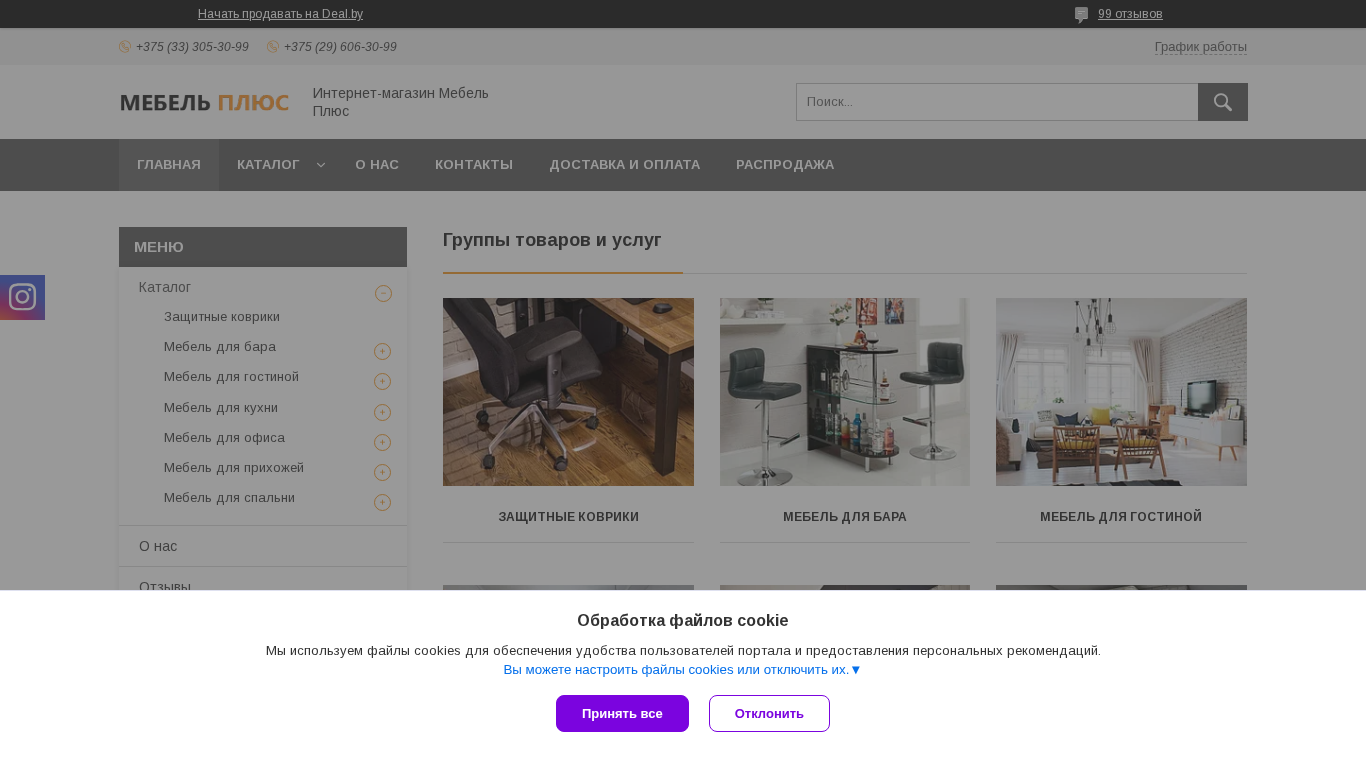Expand Мебель для кухни submenu
Screen dimensions: 1366x768
tap(382, 412)
